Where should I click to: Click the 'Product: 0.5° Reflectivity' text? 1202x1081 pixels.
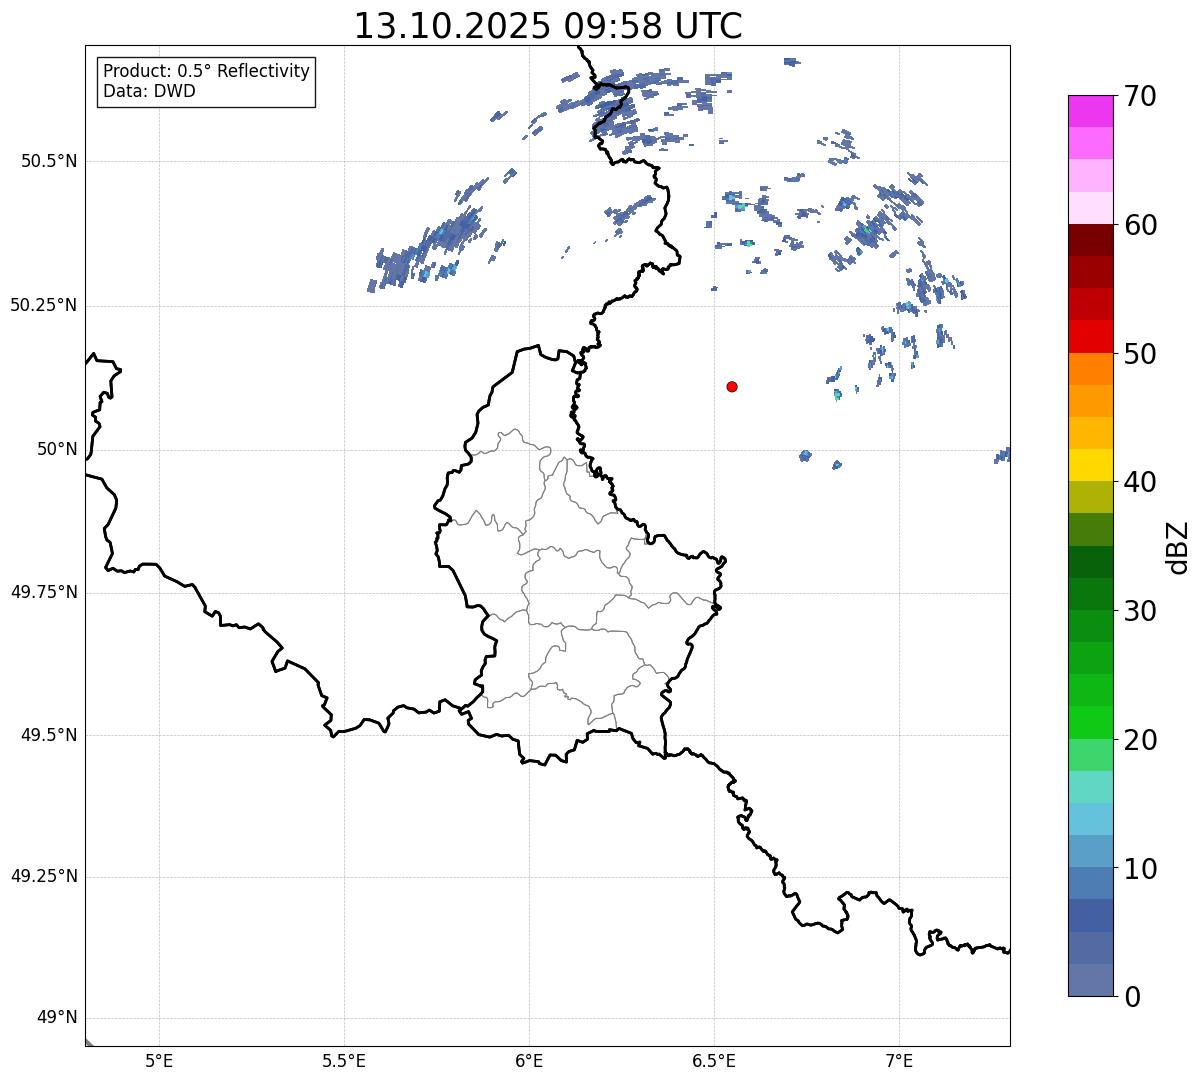[206, 72]
